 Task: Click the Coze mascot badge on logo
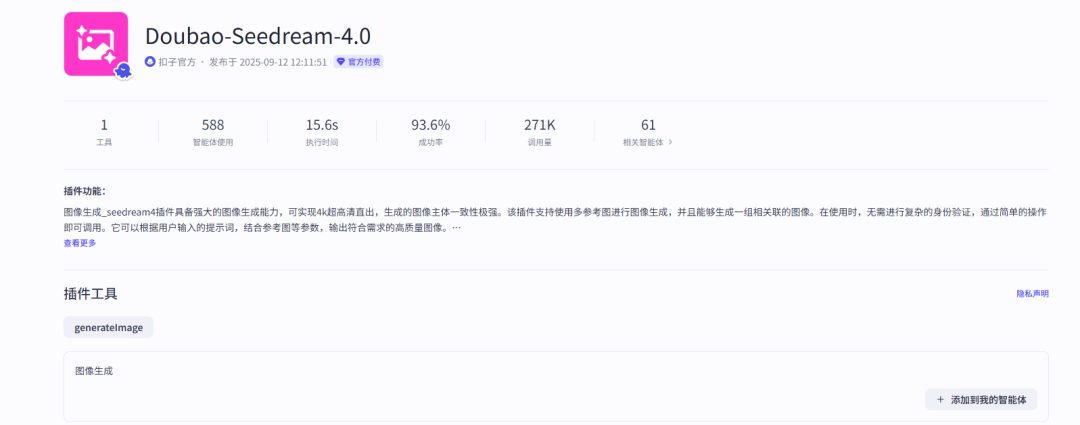coord(123,70)
